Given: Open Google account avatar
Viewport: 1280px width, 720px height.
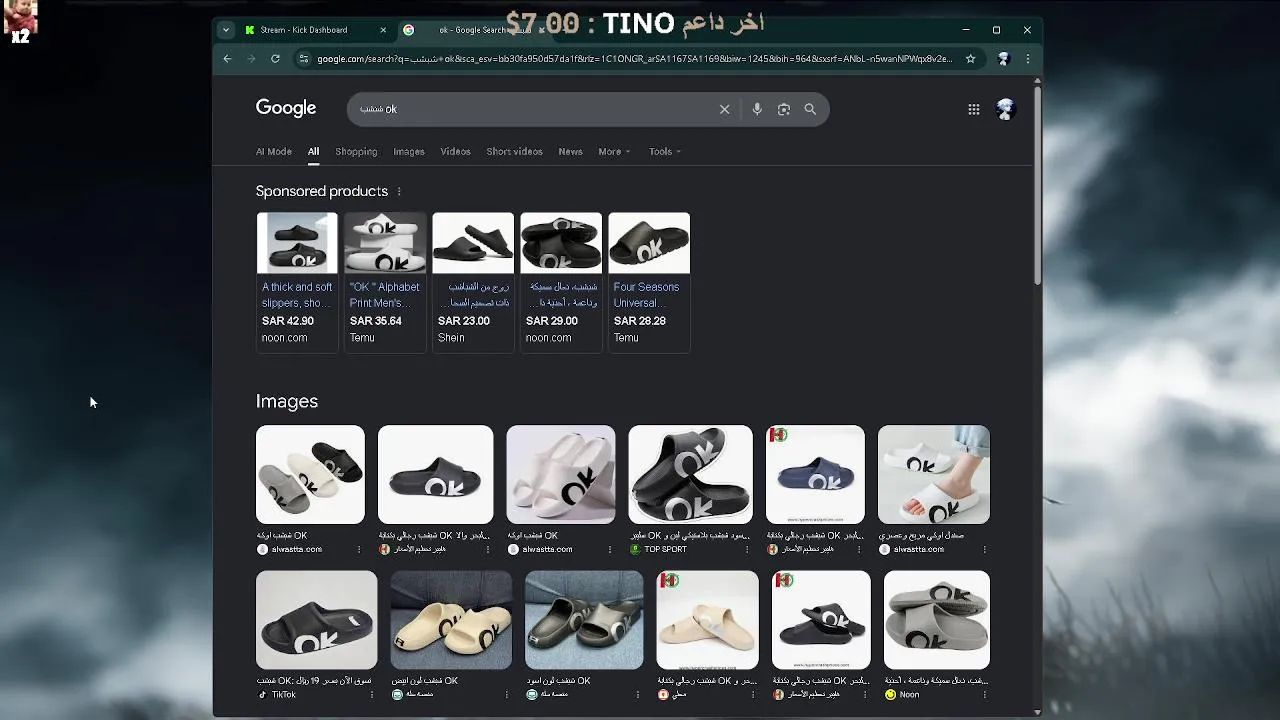Looking at the screenshot, I should tap(1006, 109).
